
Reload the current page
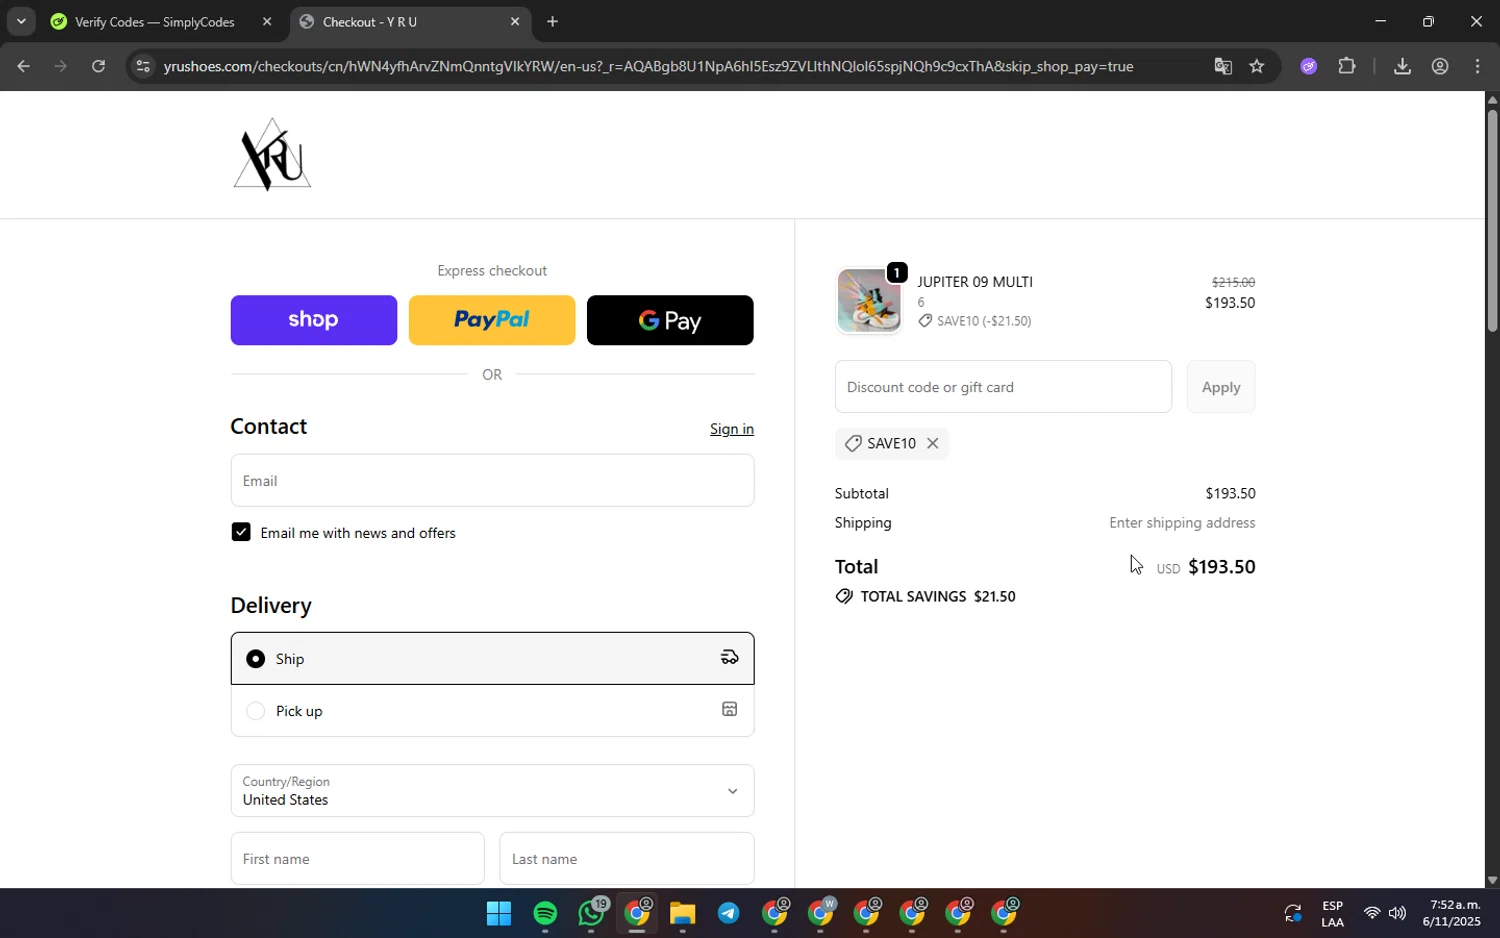[x=98, y=67]
